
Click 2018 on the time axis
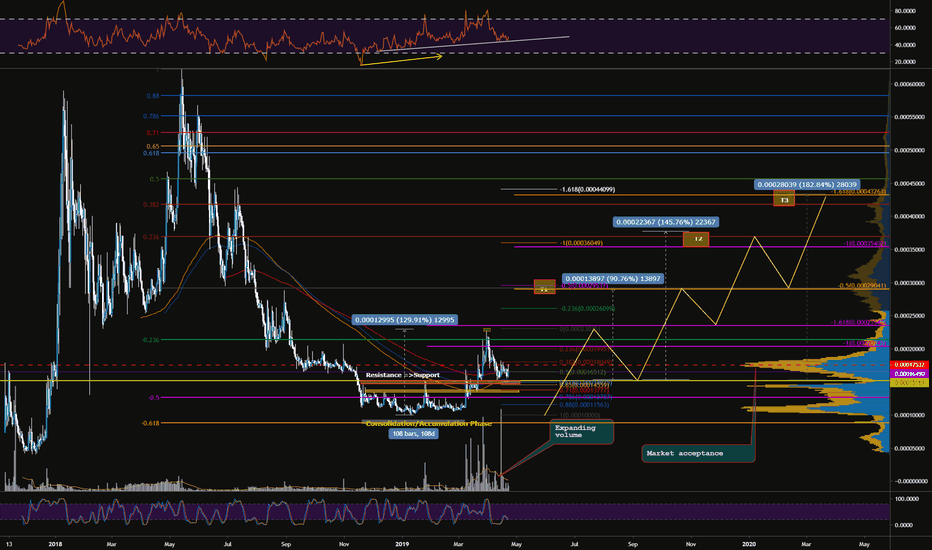(x=55, y=543)
